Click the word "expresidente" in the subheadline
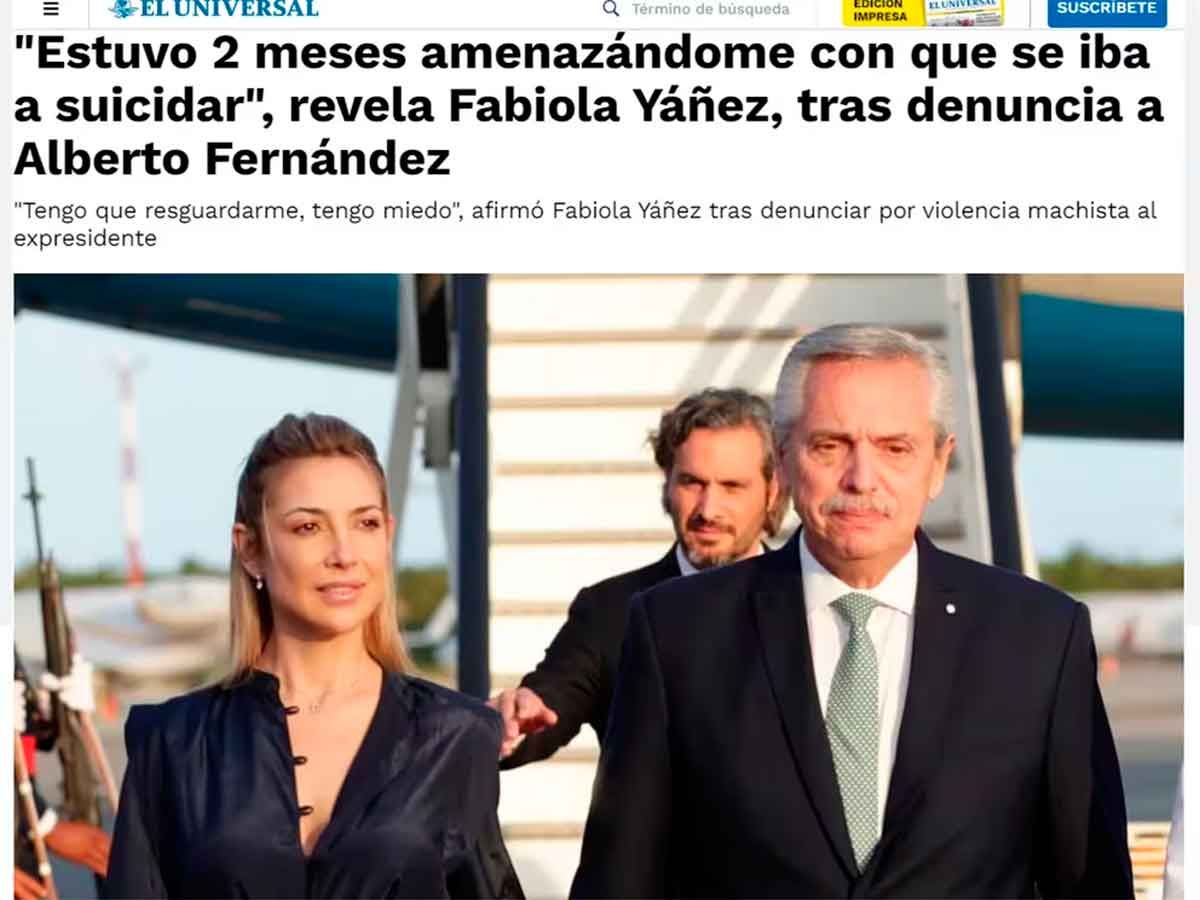The height and width of the screenshot is (900, 1200). click(x=85, y=239)
